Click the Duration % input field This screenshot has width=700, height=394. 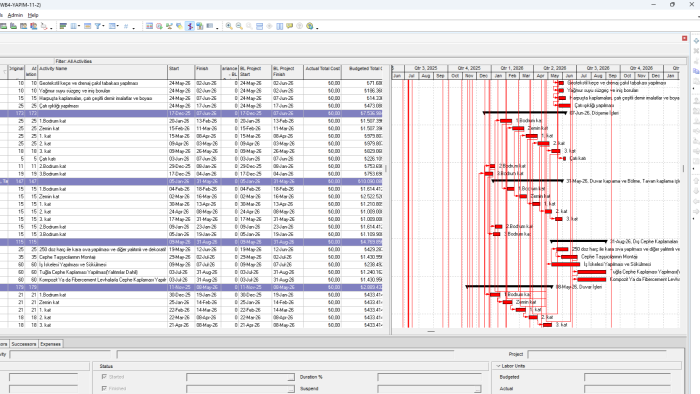coord(429,377)
